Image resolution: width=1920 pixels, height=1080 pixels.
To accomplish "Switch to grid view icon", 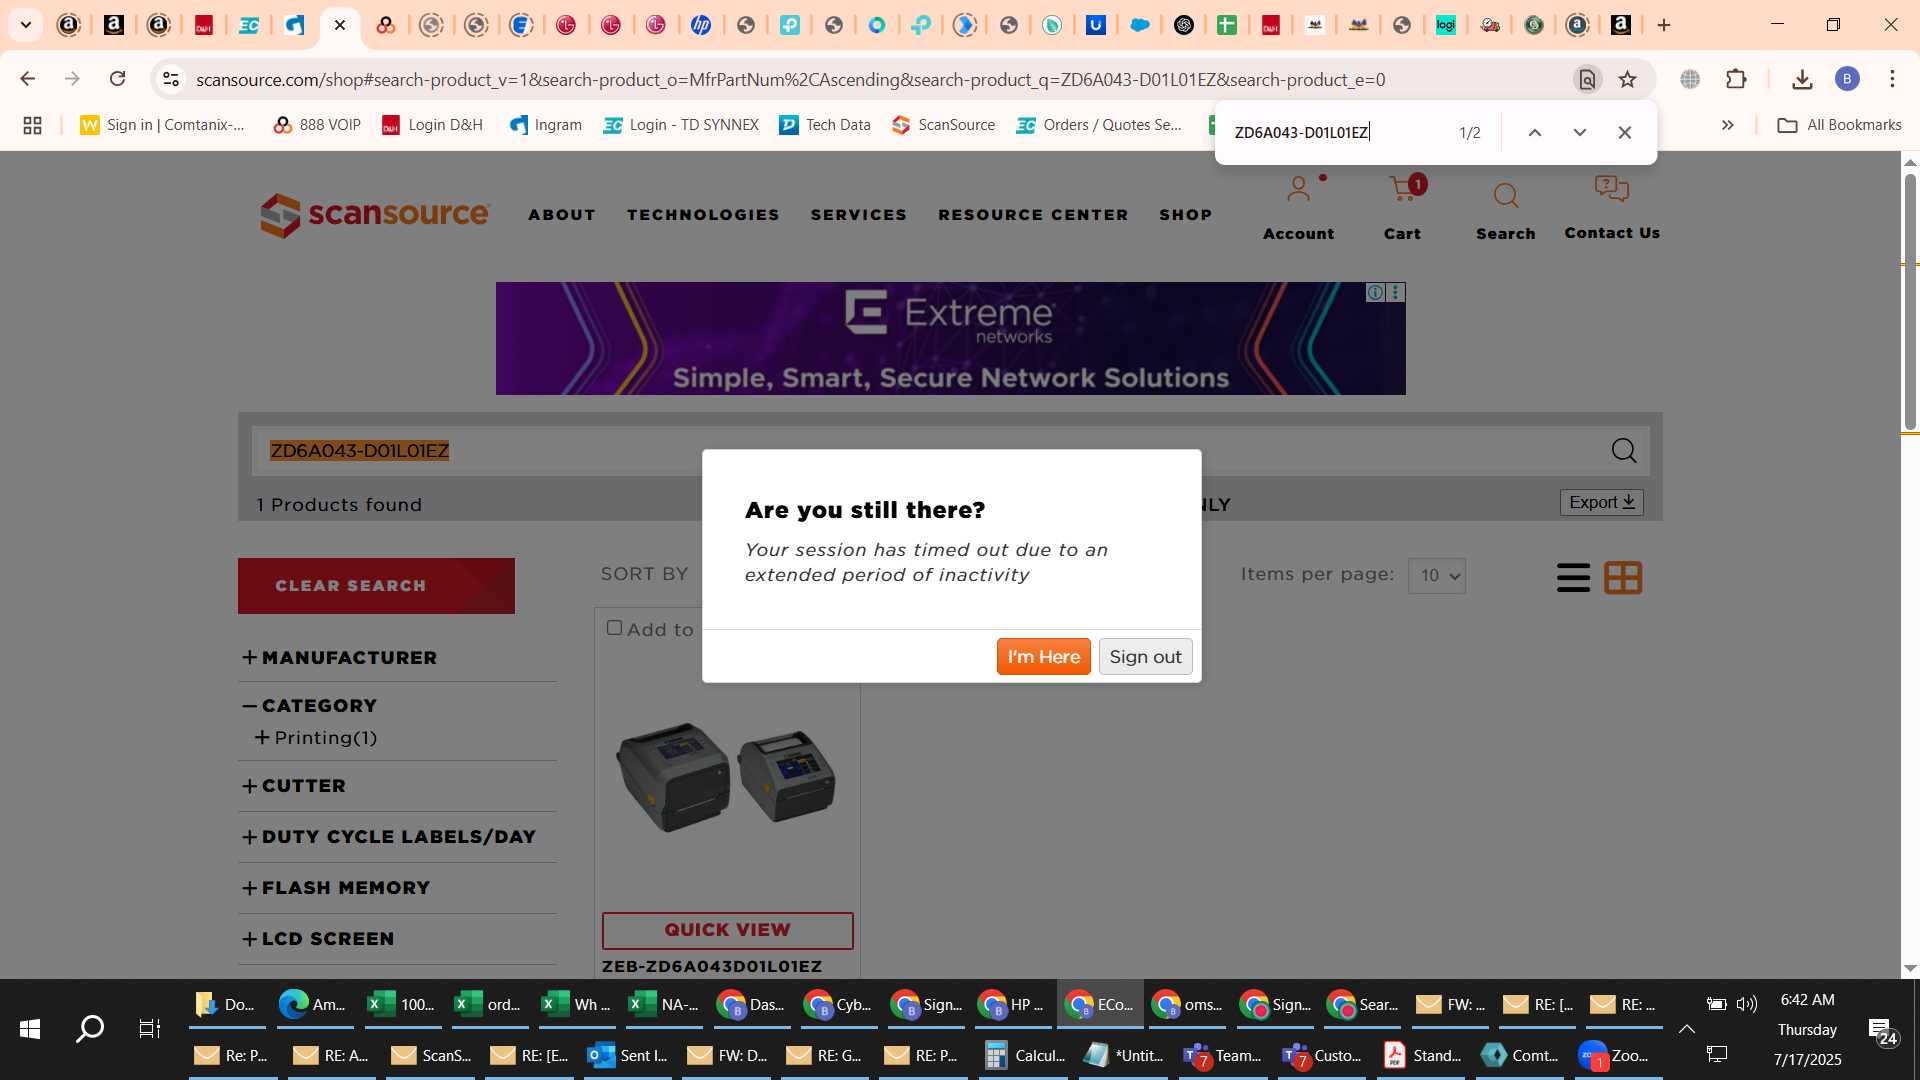I will pyautogui.click(x=1623, y=577).
